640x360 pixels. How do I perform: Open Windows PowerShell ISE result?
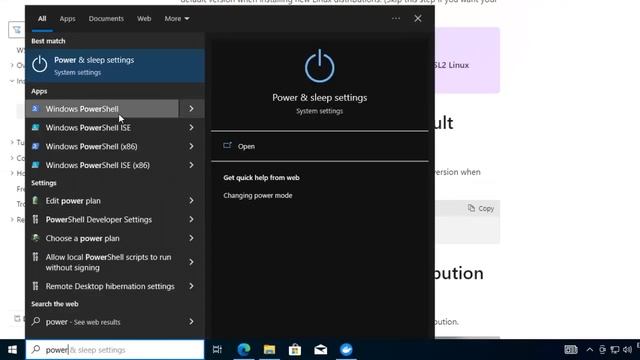[x=102, y=128]
